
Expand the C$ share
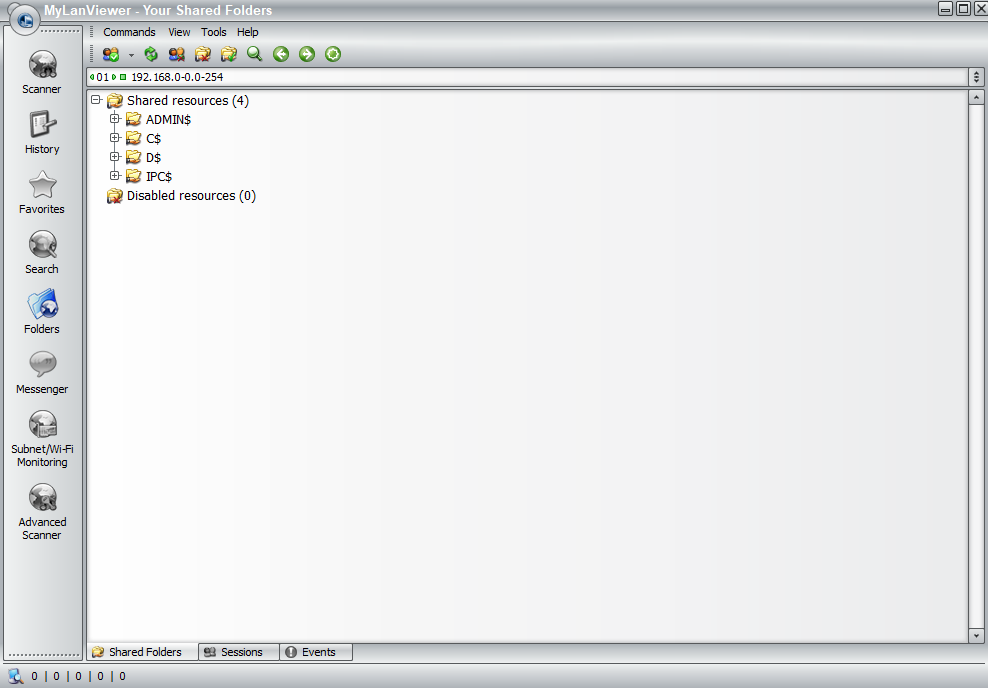coord(115,137)
